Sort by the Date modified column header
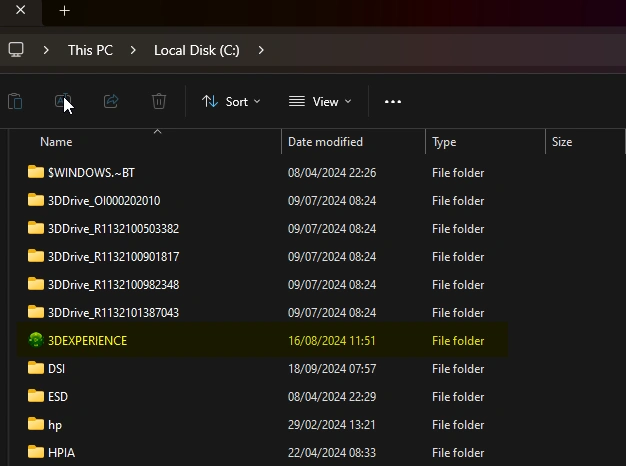Viewport: 626px width, 466px height. 325,142
